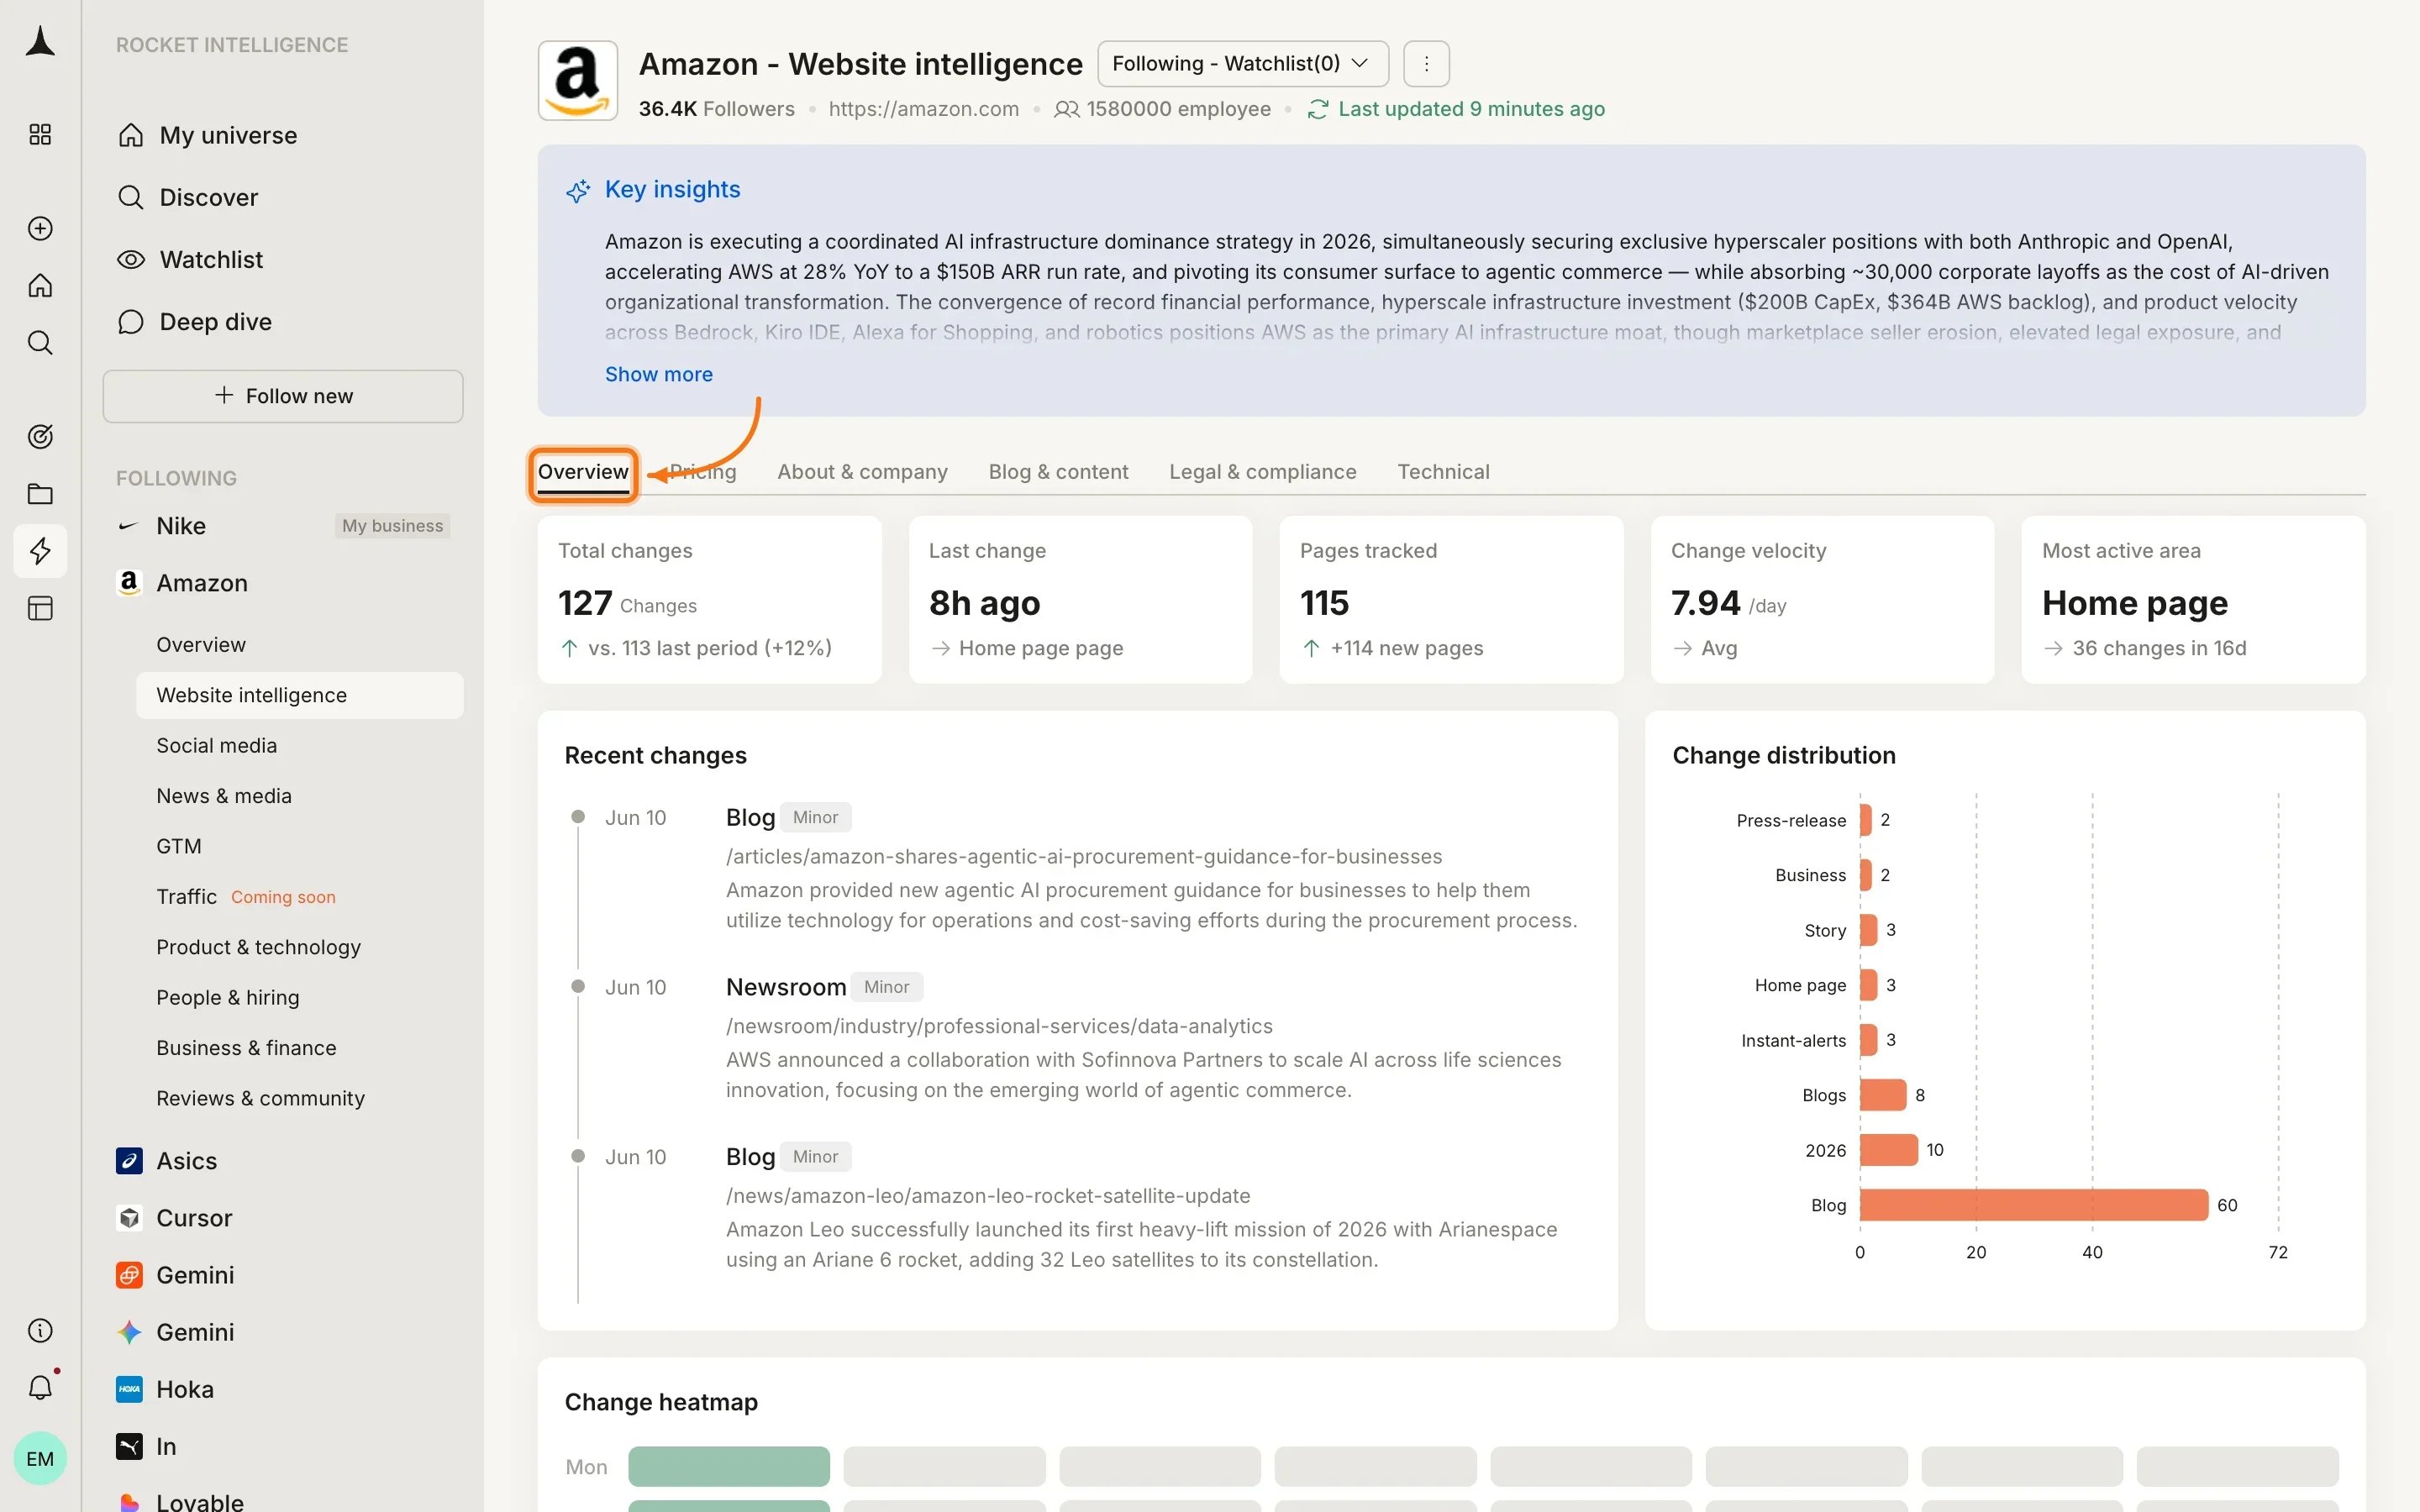2420x1512 pixels.
Task: Select the Overview tab
Action: coord(583,472)
